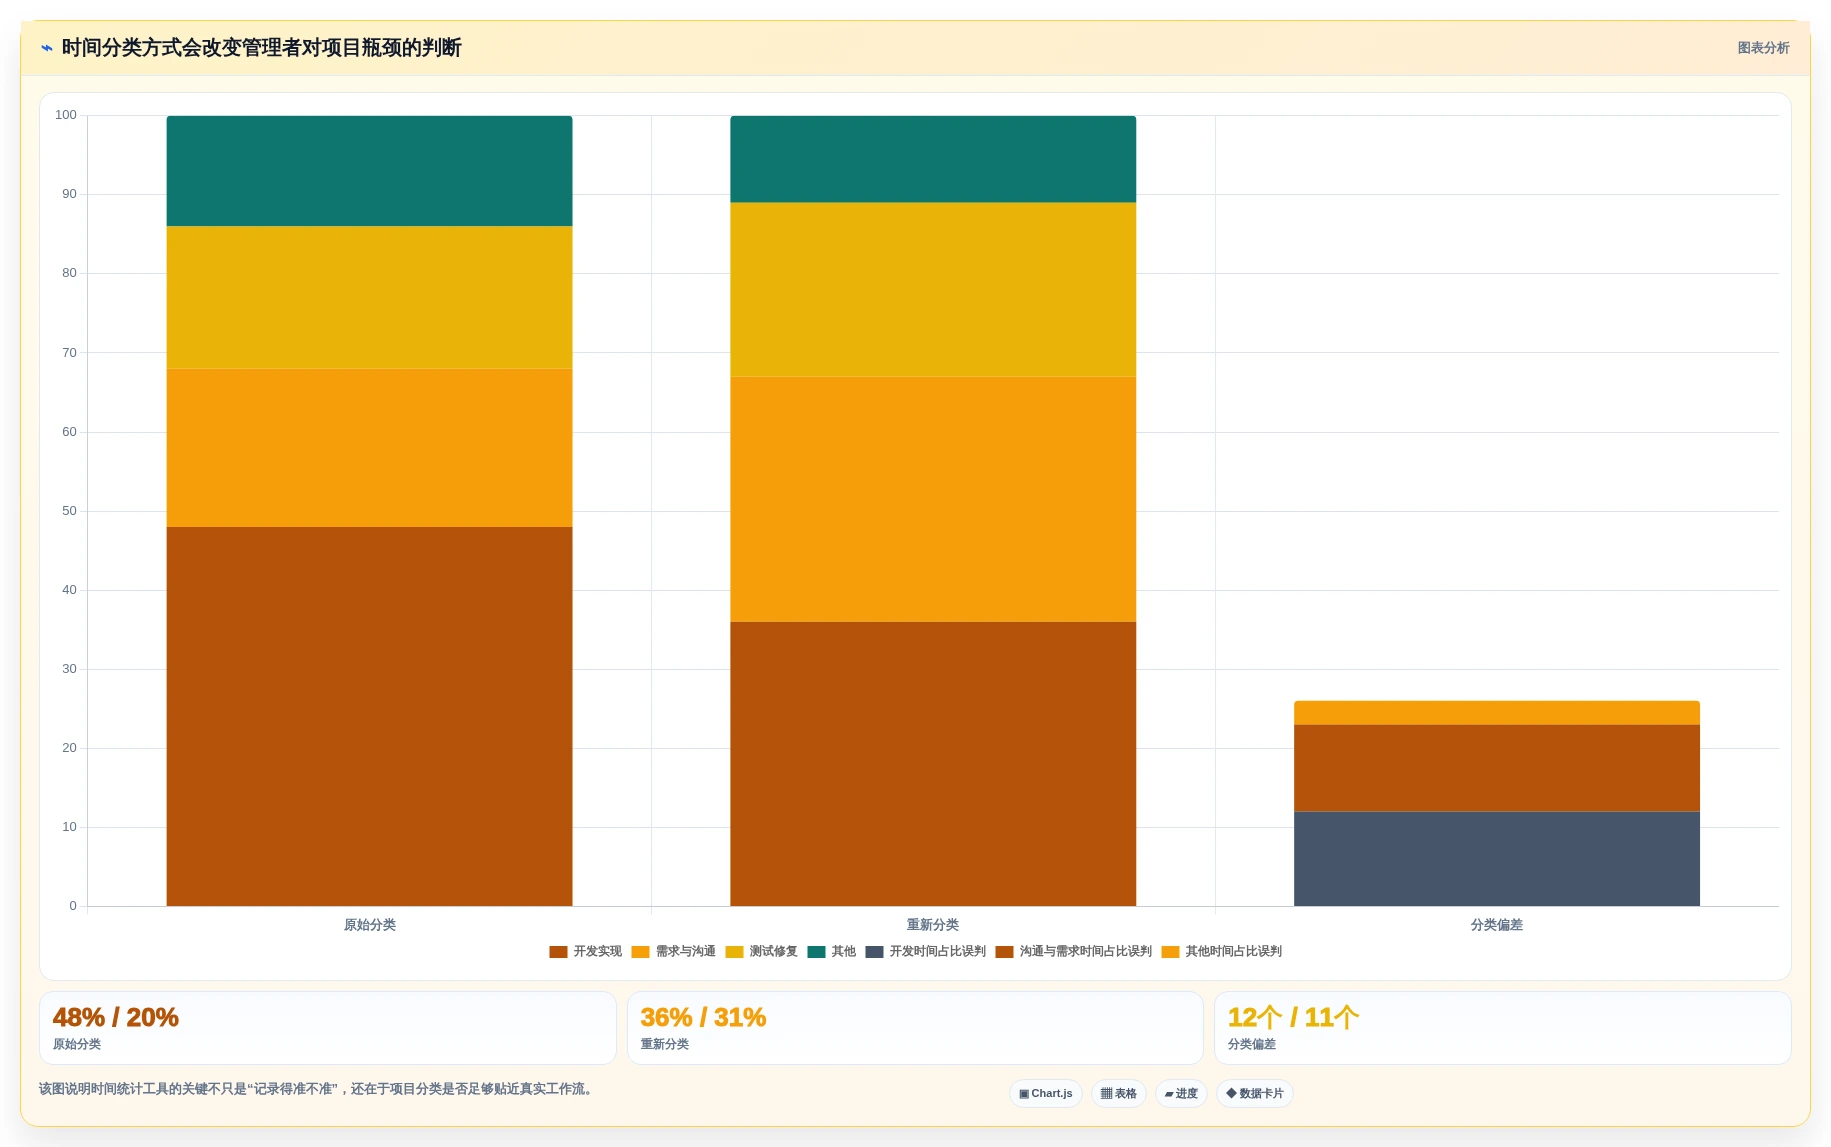Select the teal 其他 segment of the 原始分类 bar
The image size is (1831, 1147).
click(x=369, y=171)
